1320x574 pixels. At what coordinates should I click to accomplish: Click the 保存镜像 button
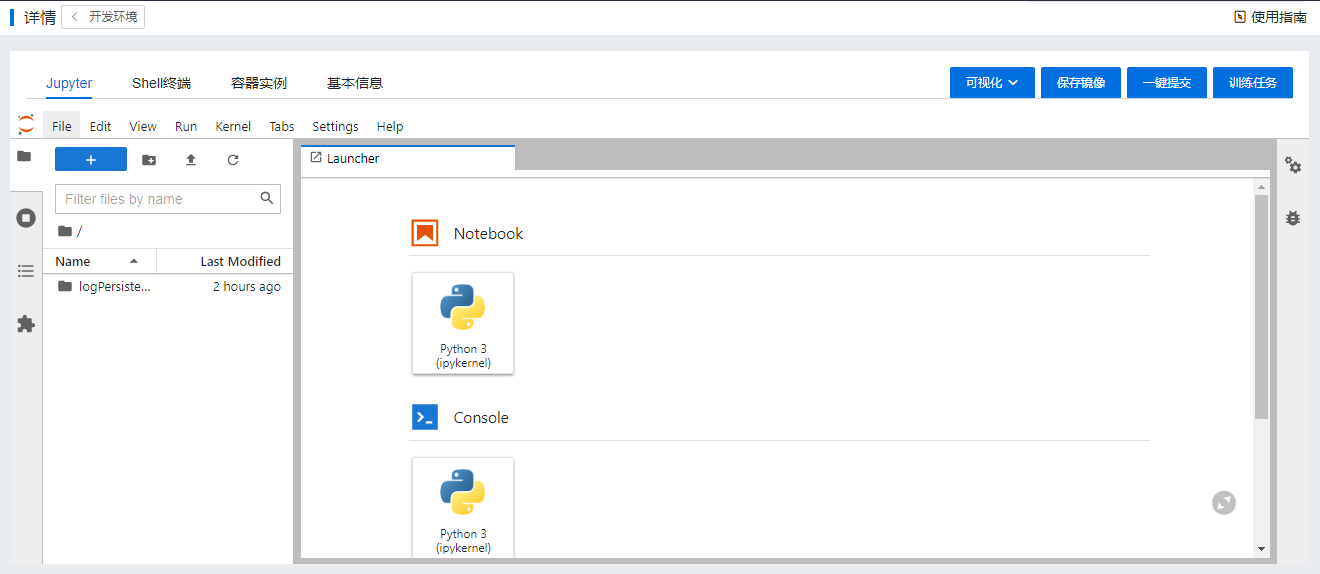tap(1081, 83)
